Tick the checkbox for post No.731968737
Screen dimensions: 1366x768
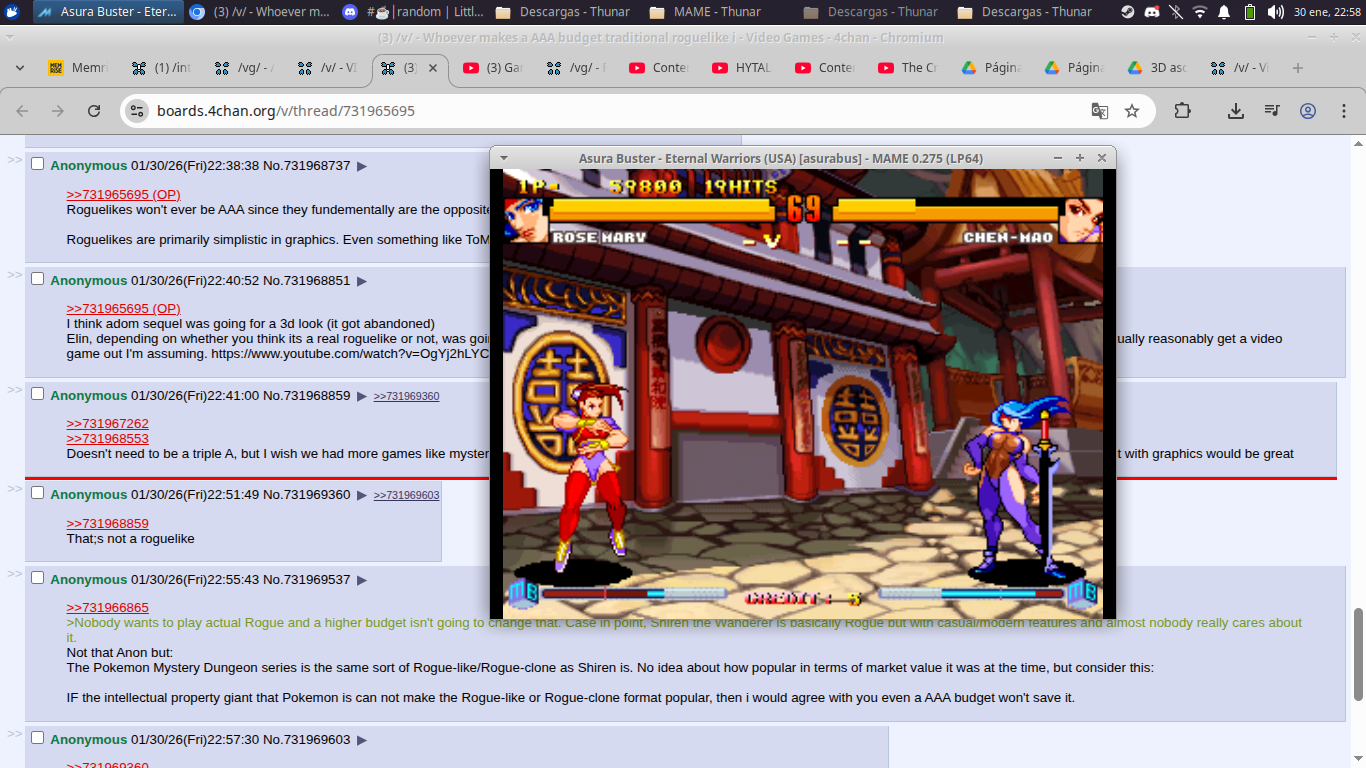point(38,164)
